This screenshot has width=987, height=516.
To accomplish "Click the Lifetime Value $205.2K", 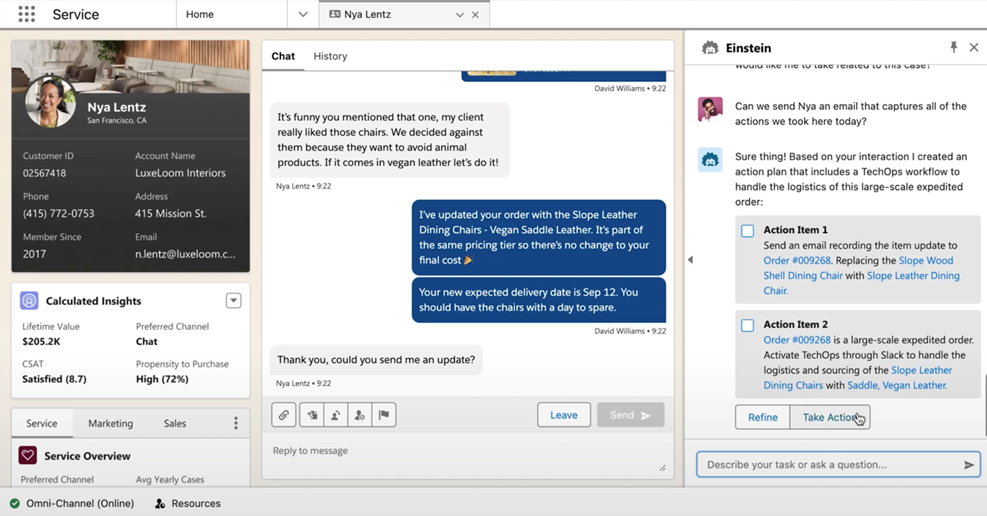I will click(x=42, y=342).
